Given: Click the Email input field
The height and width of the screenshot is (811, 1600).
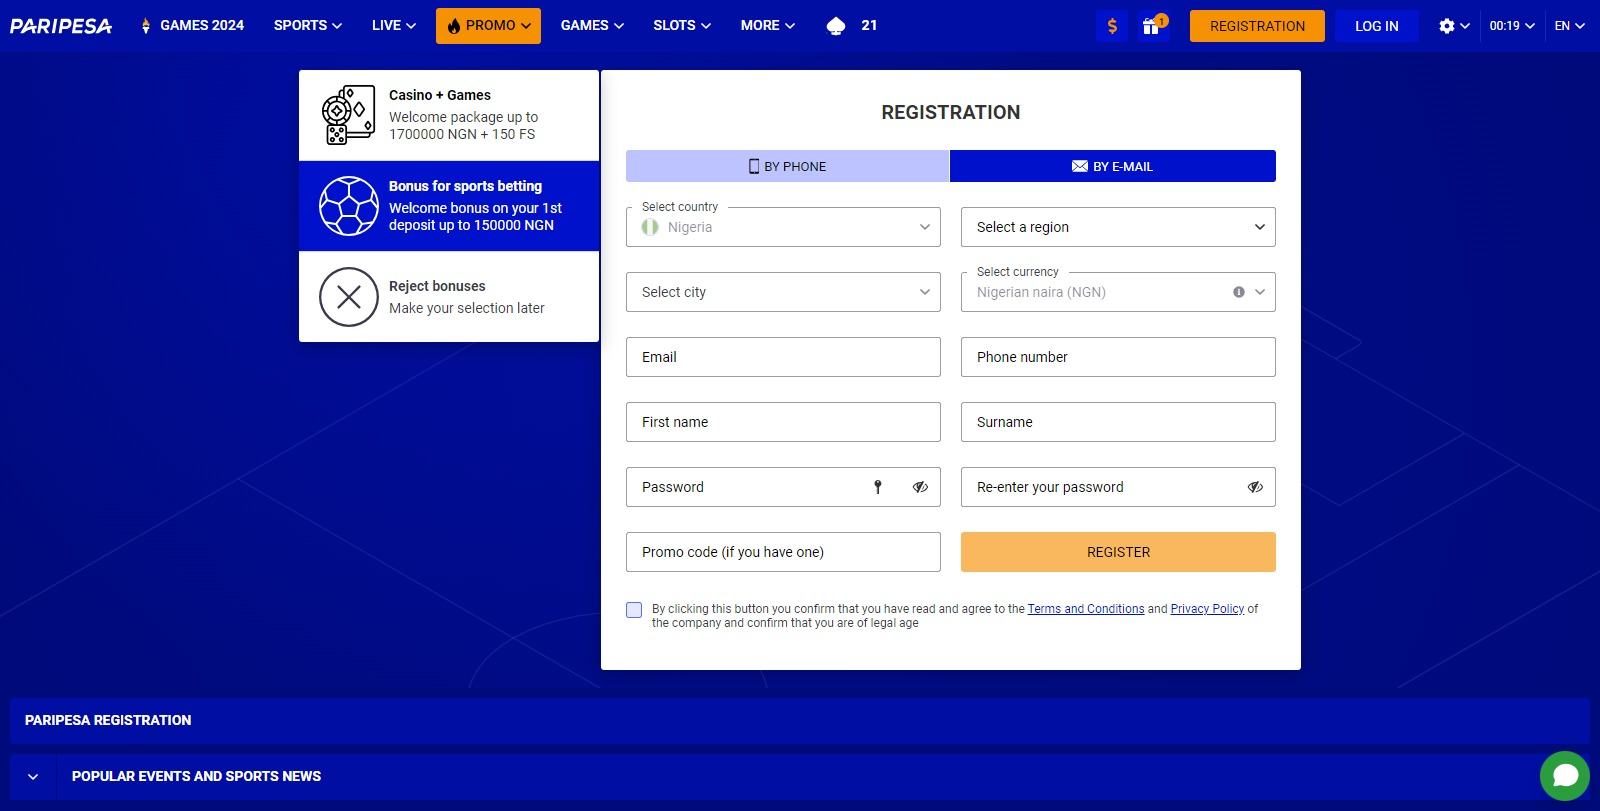Looking at the screenshot, I should pyautogui.click(x=783, y=357).
